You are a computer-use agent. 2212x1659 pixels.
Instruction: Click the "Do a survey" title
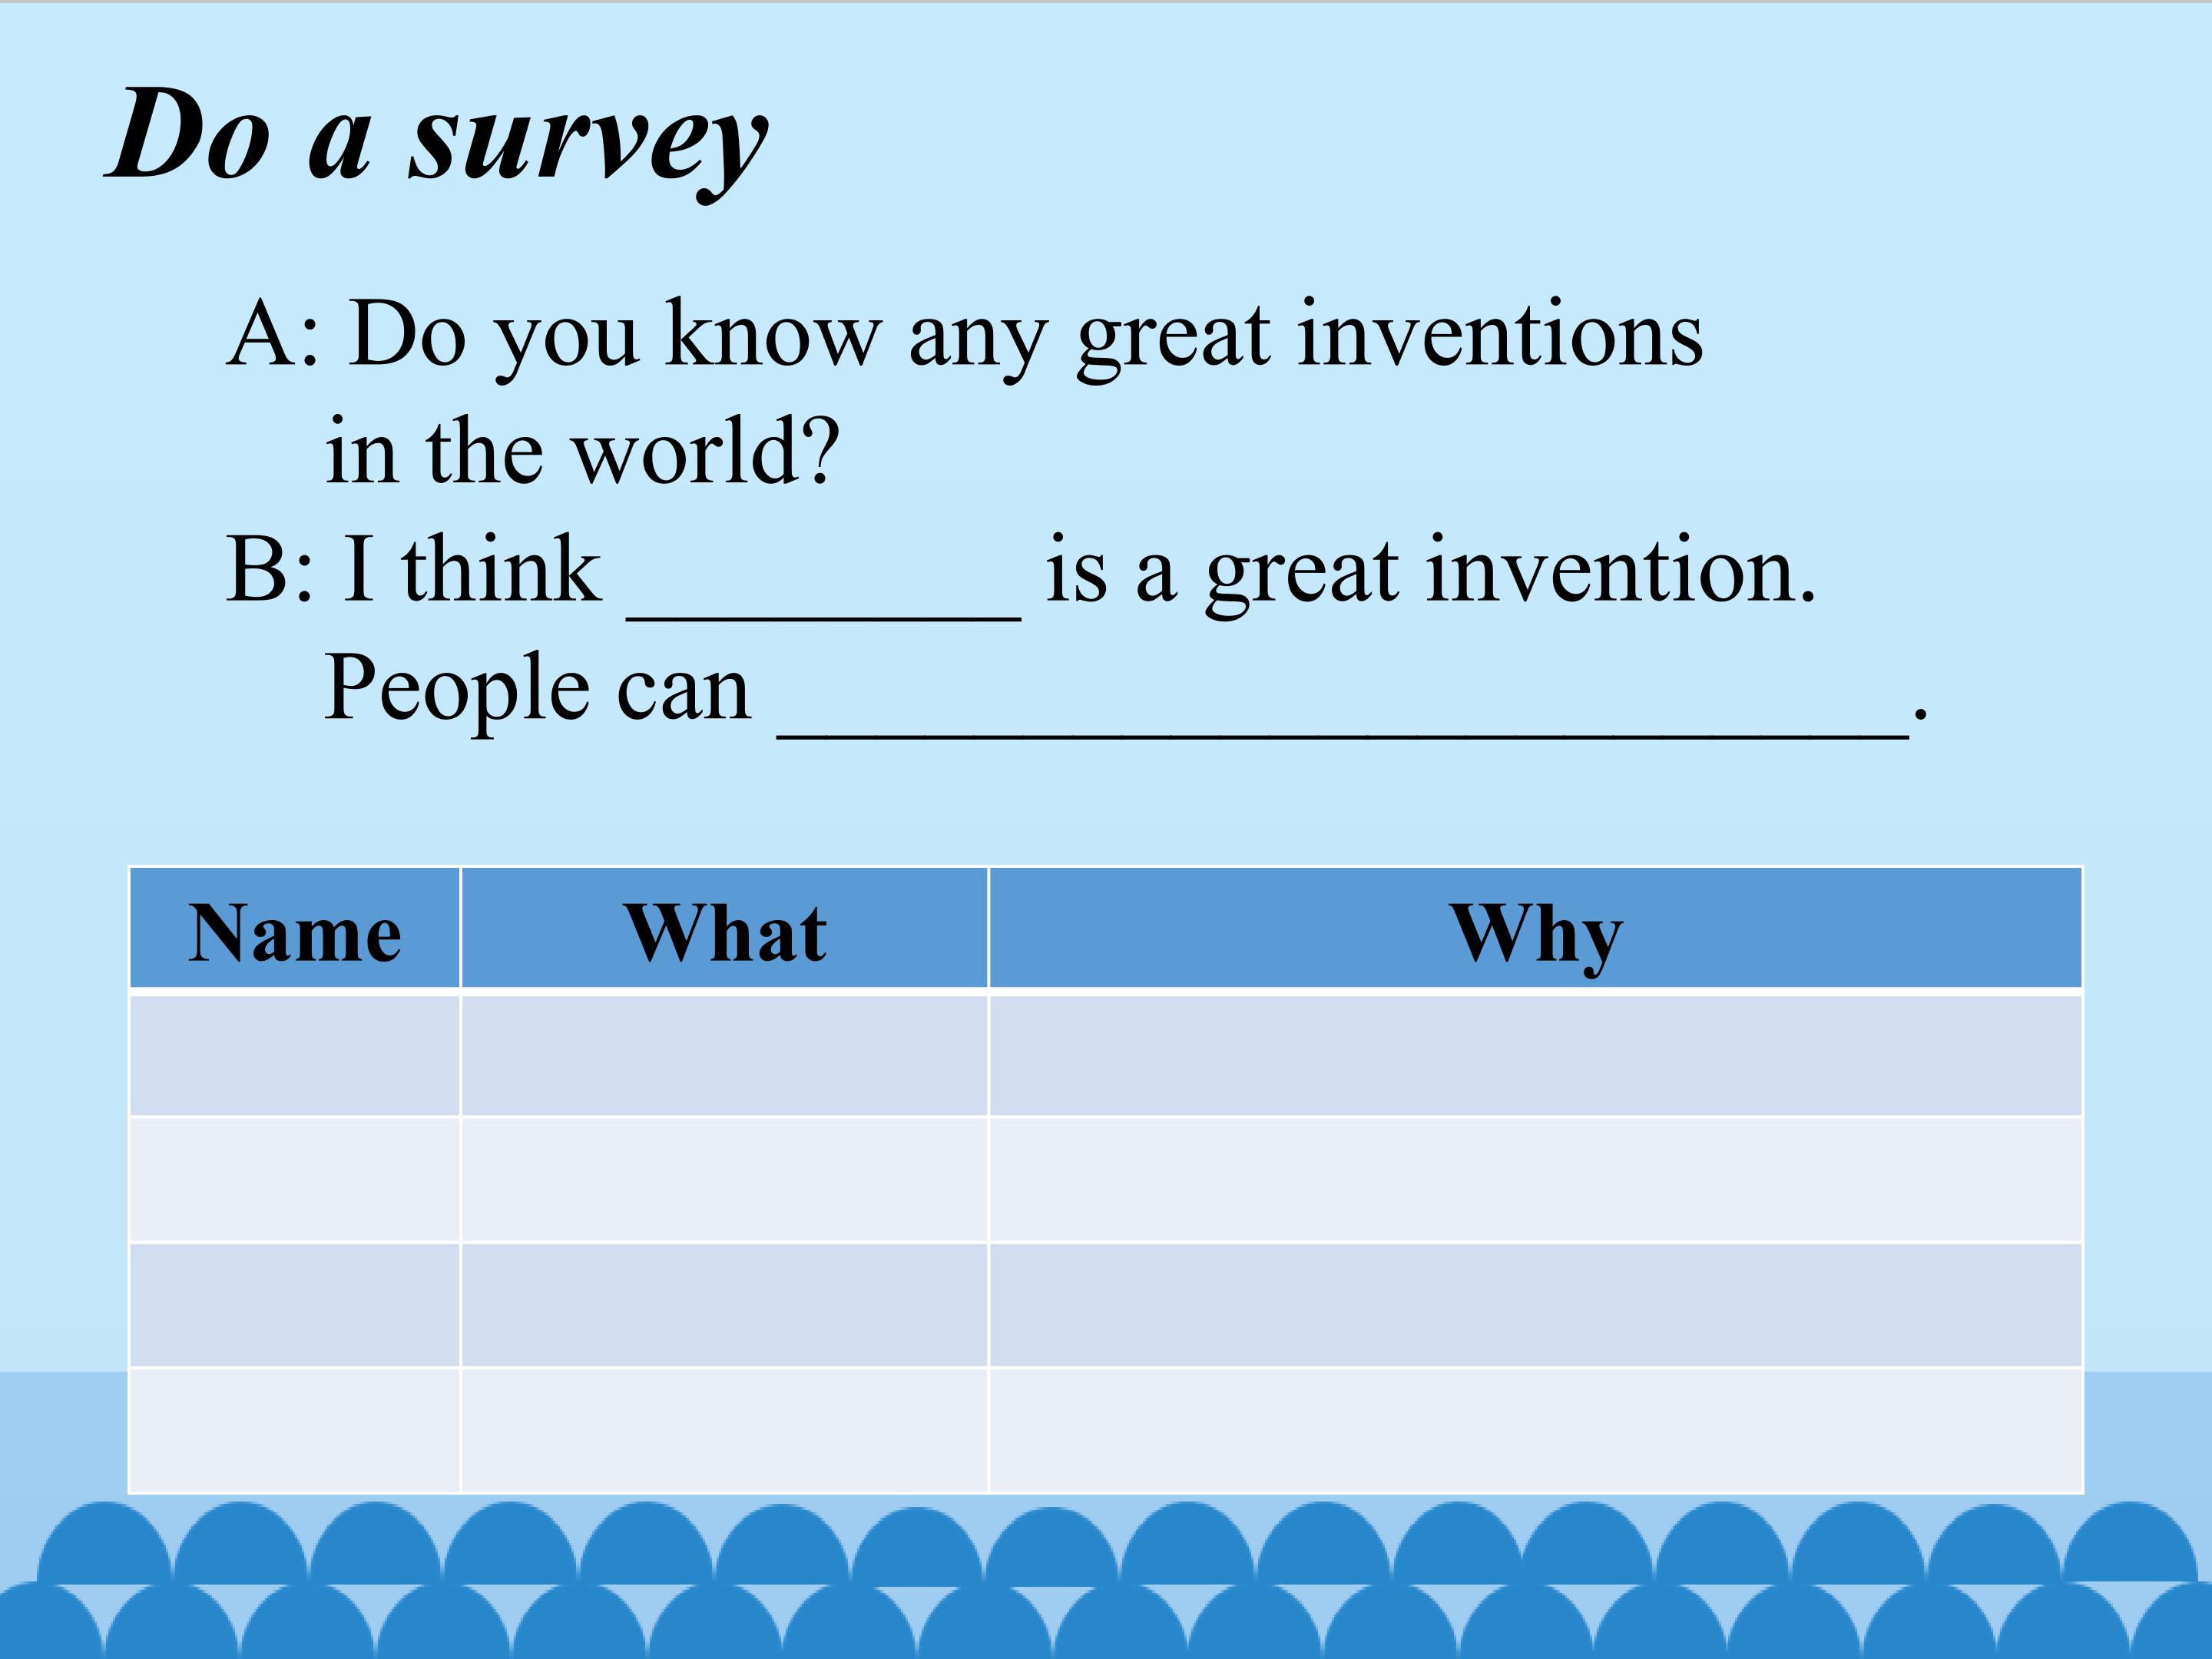(437, 137)
